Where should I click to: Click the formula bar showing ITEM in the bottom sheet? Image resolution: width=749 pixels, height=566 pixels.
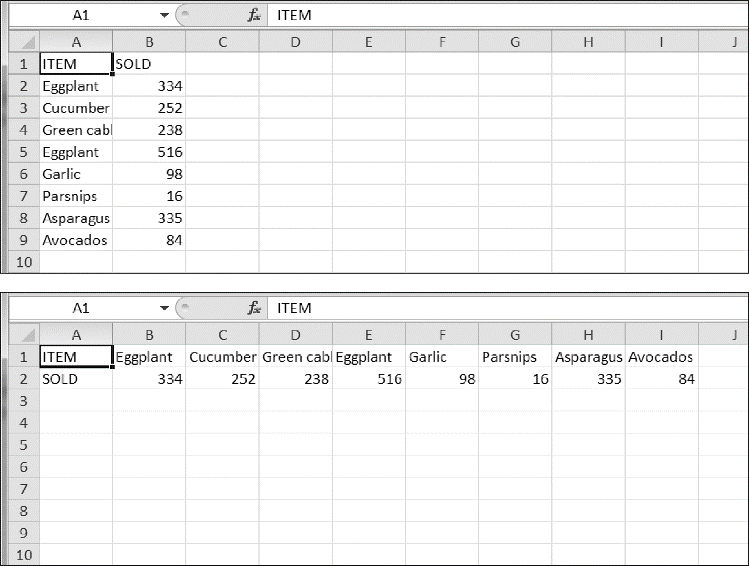point(508,308)
